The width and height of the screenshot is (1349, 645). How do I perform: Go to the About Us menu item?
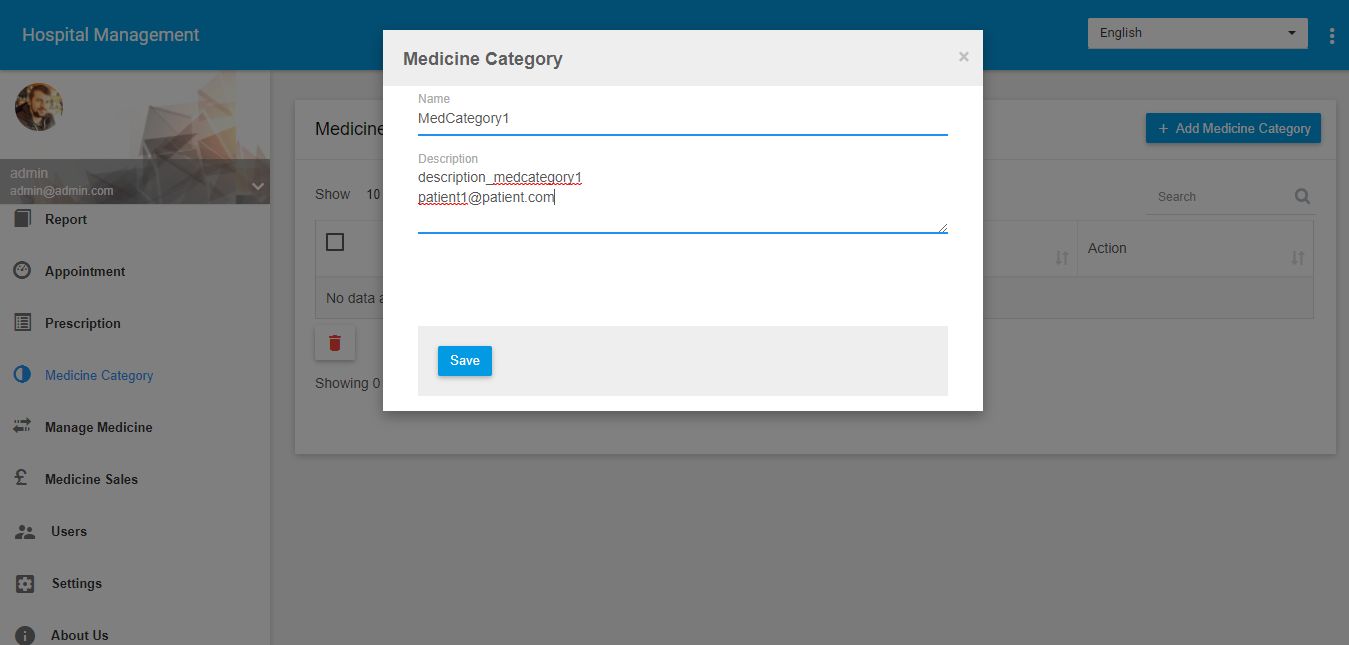coord(79,635)
